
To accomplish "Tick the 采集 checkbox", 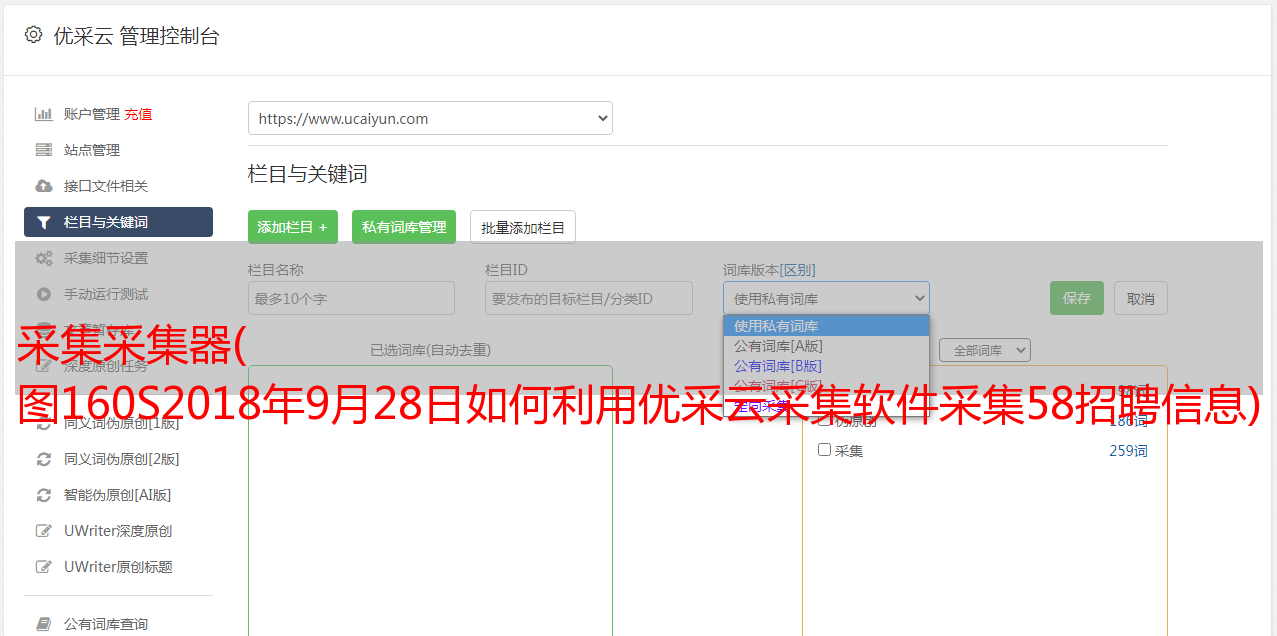I will click(825, 450).
